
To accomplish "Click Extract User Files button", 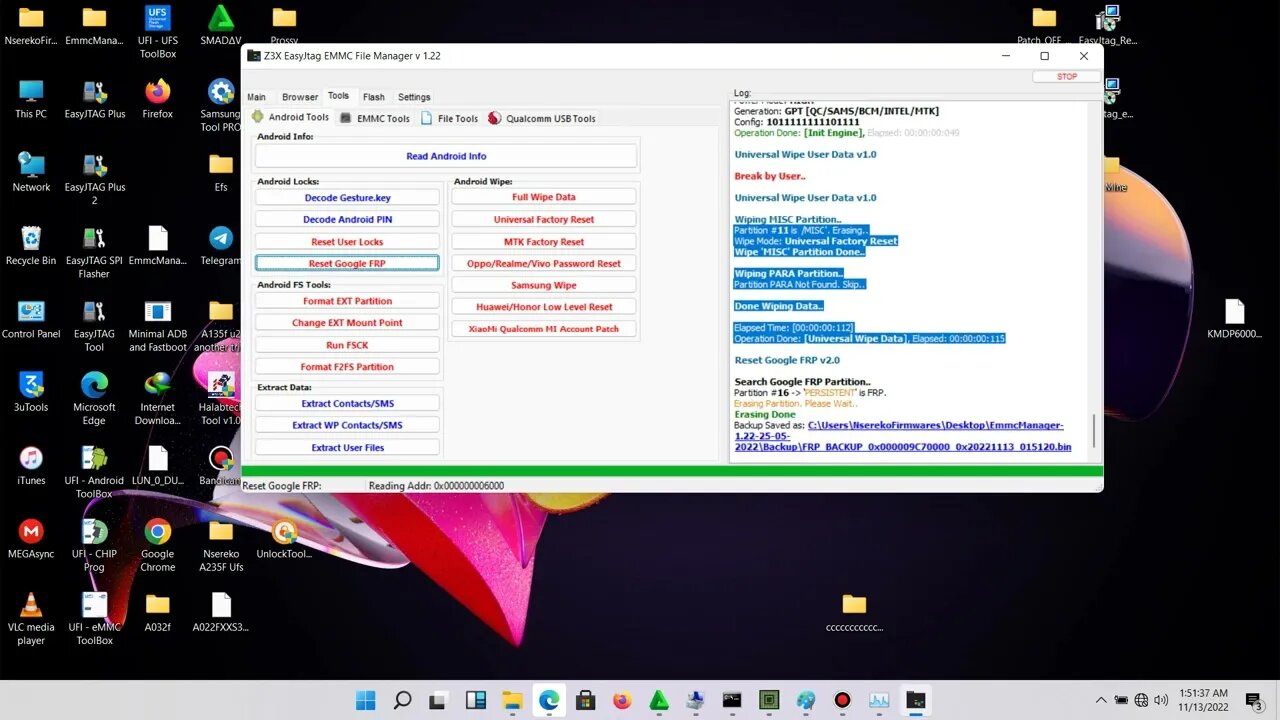I will click(x=347, y=447).
